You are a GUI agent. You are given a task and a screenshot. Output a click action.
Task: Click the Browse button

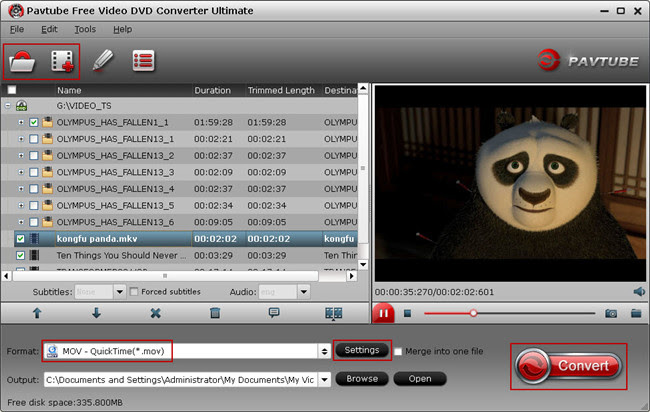coord(362,379)
